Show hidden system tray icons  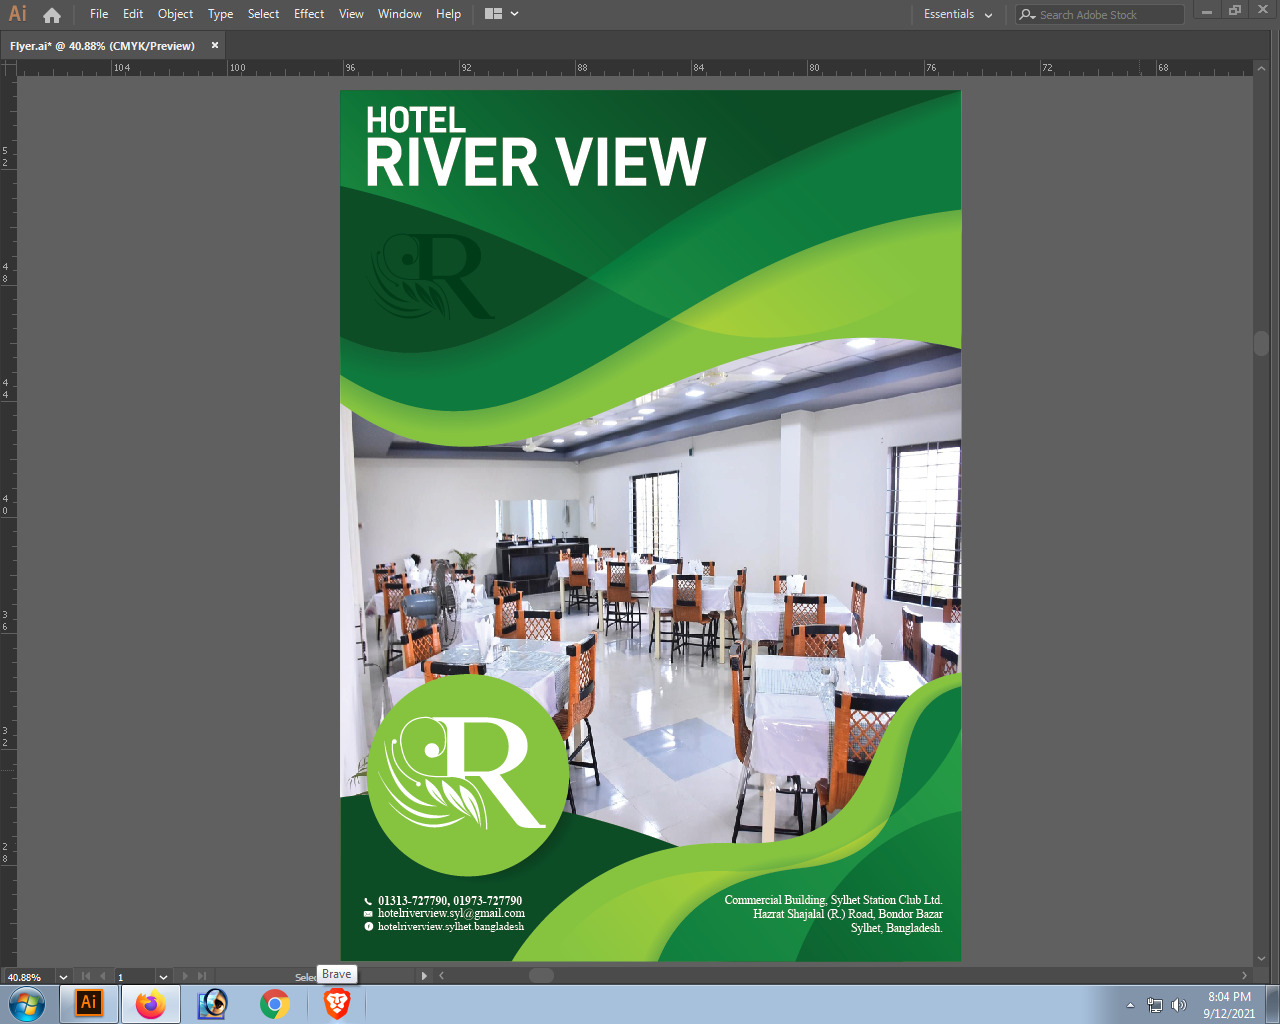[1130, 1005]
